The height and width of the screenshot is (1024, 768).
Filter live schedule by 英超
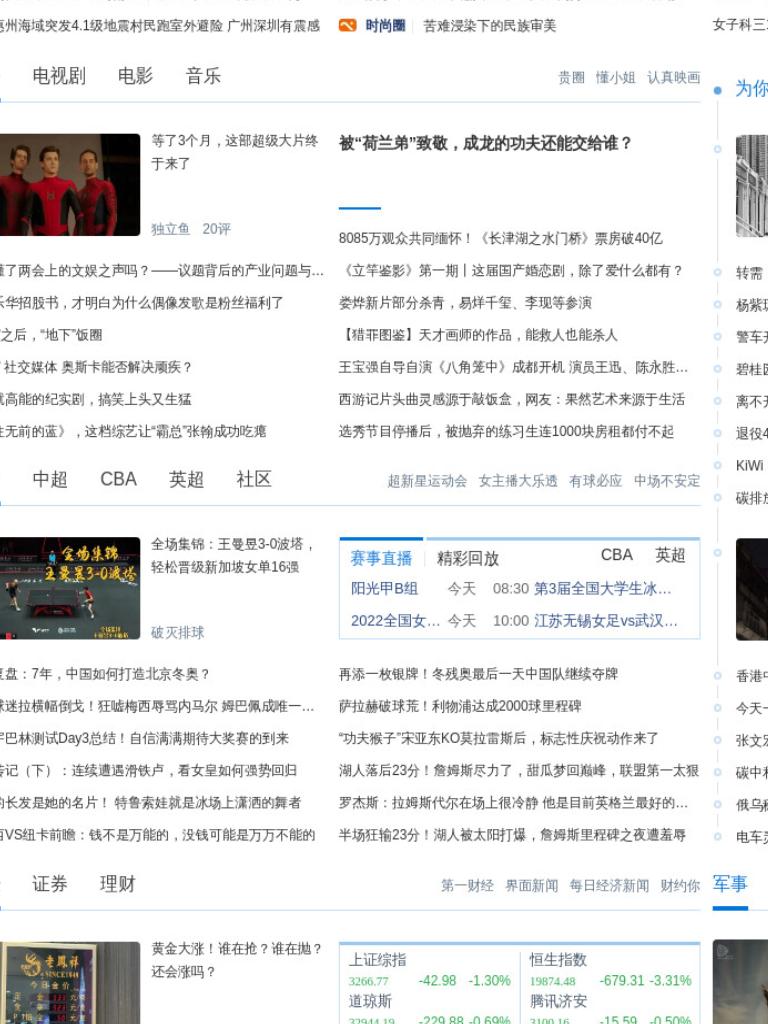[670, 555]
